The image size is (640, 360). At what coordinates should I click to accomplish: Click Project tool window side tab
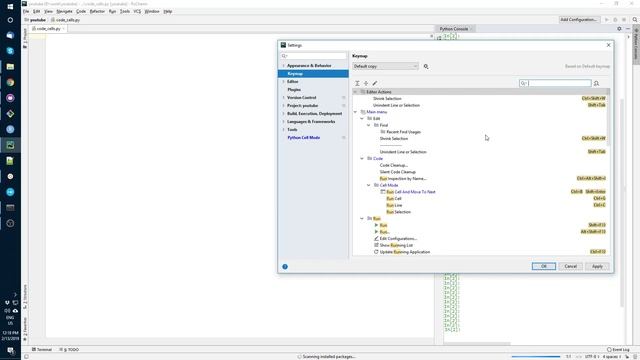[25, 38]
